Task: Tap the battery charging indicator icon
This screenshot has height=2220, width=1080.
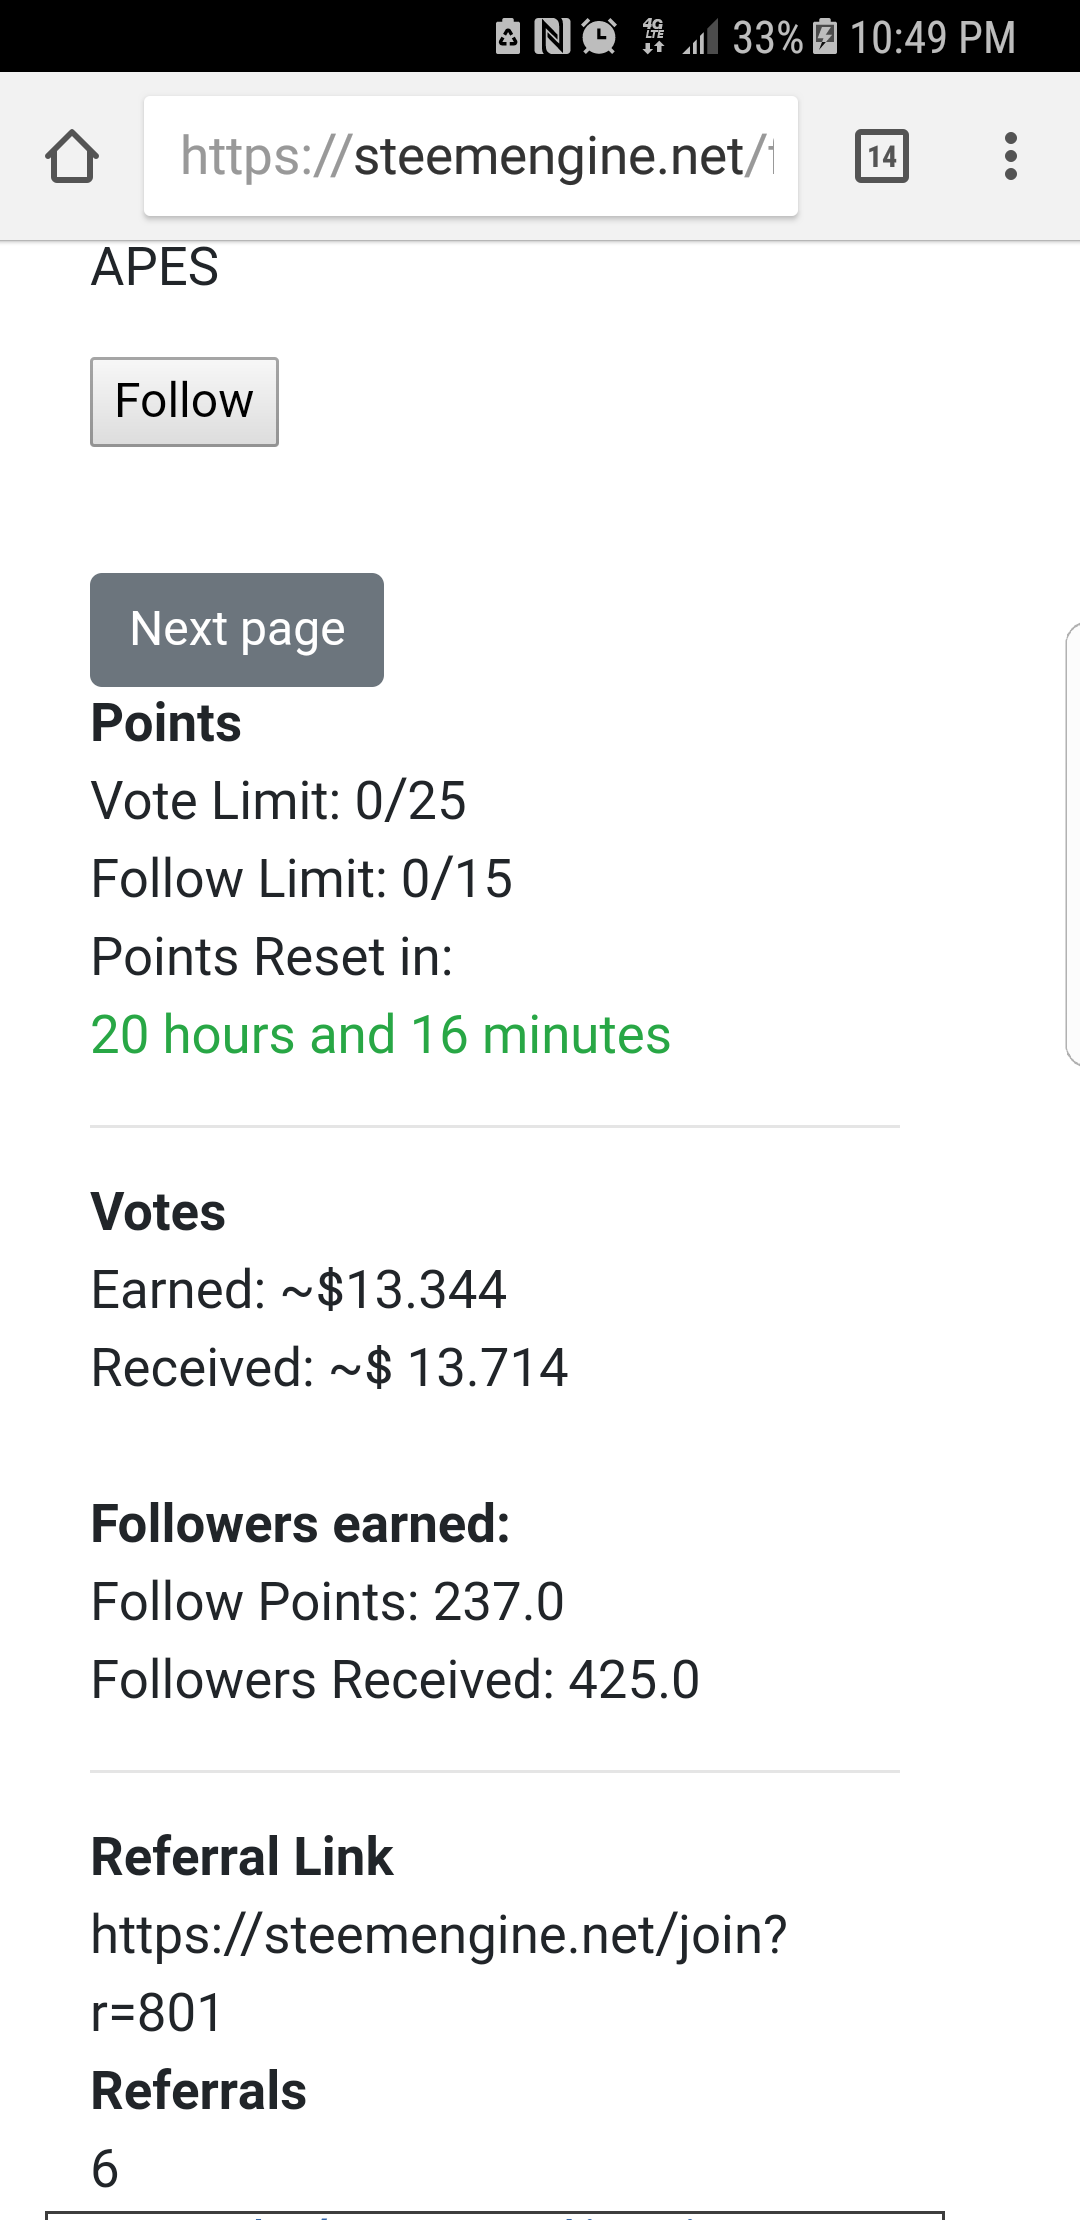Action: pos(825,37)
